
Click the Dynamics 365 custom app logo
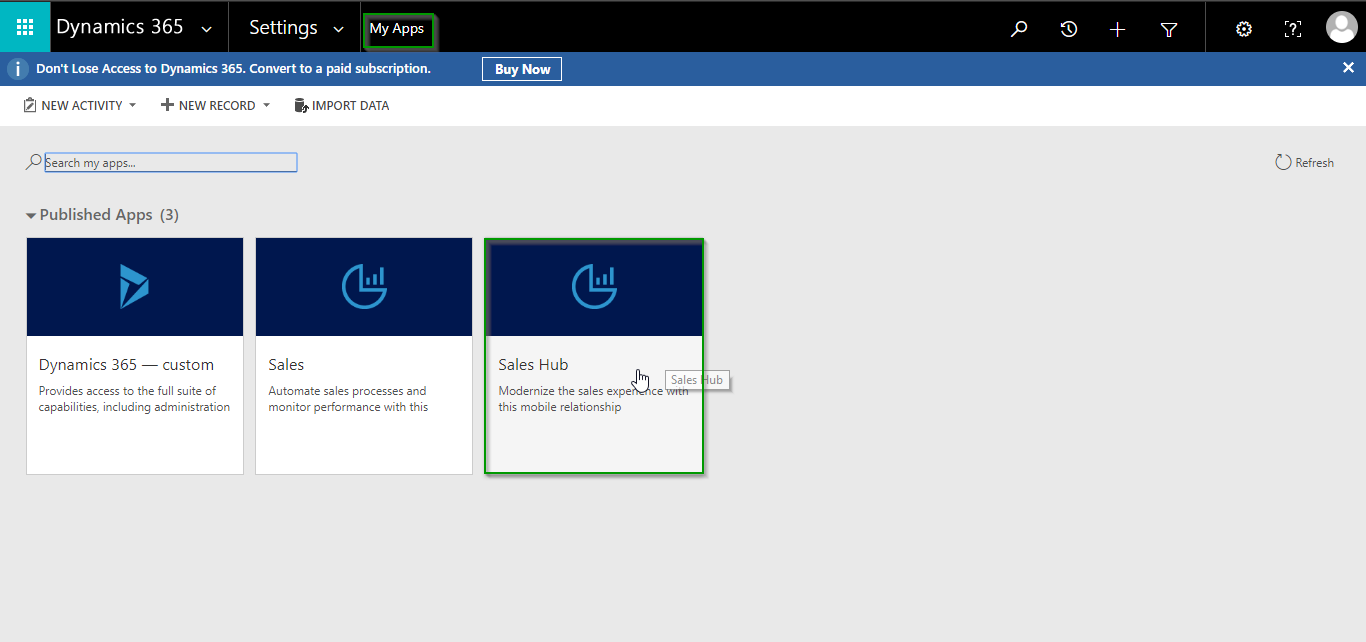pyautogui.click(x=135, y=286)
